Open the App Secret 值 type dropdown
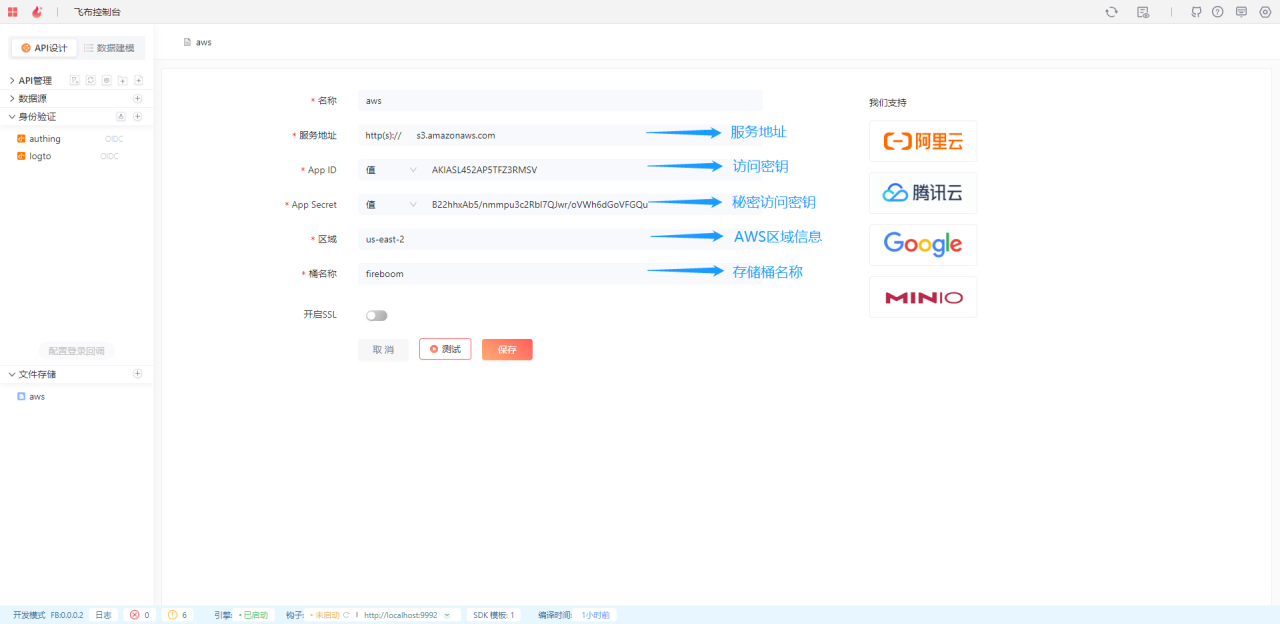 coord(391,205)
